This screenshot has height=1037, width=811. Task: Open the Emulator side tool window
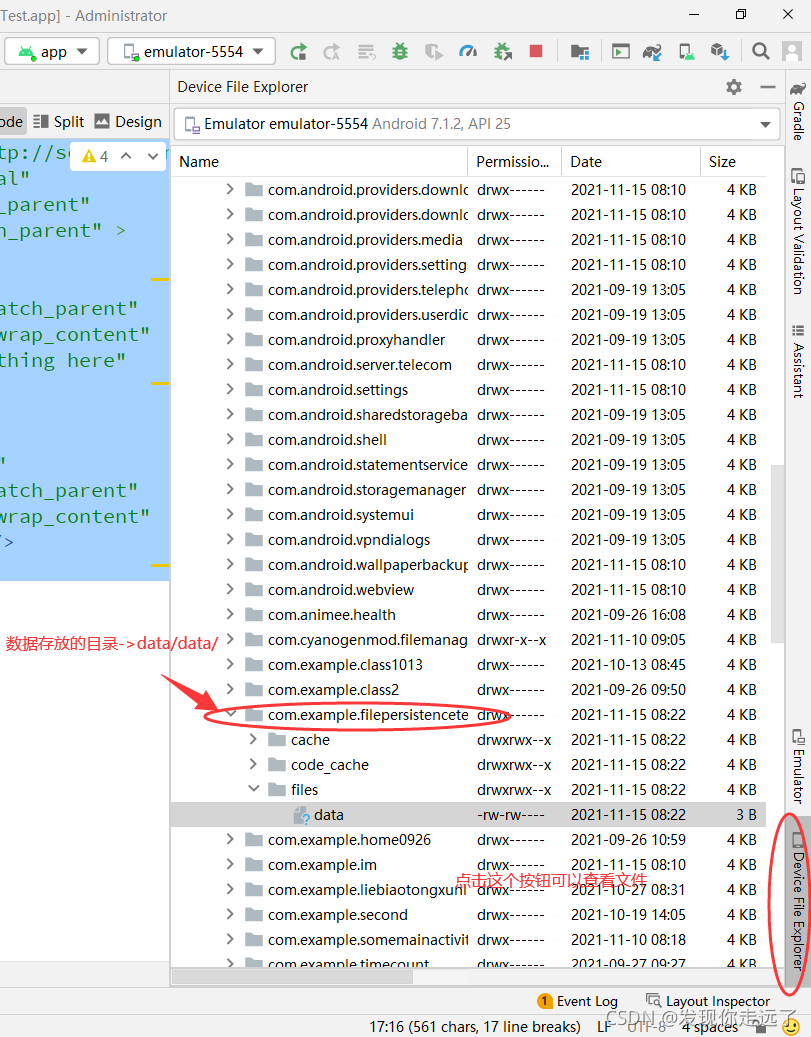tap(798, 766)
